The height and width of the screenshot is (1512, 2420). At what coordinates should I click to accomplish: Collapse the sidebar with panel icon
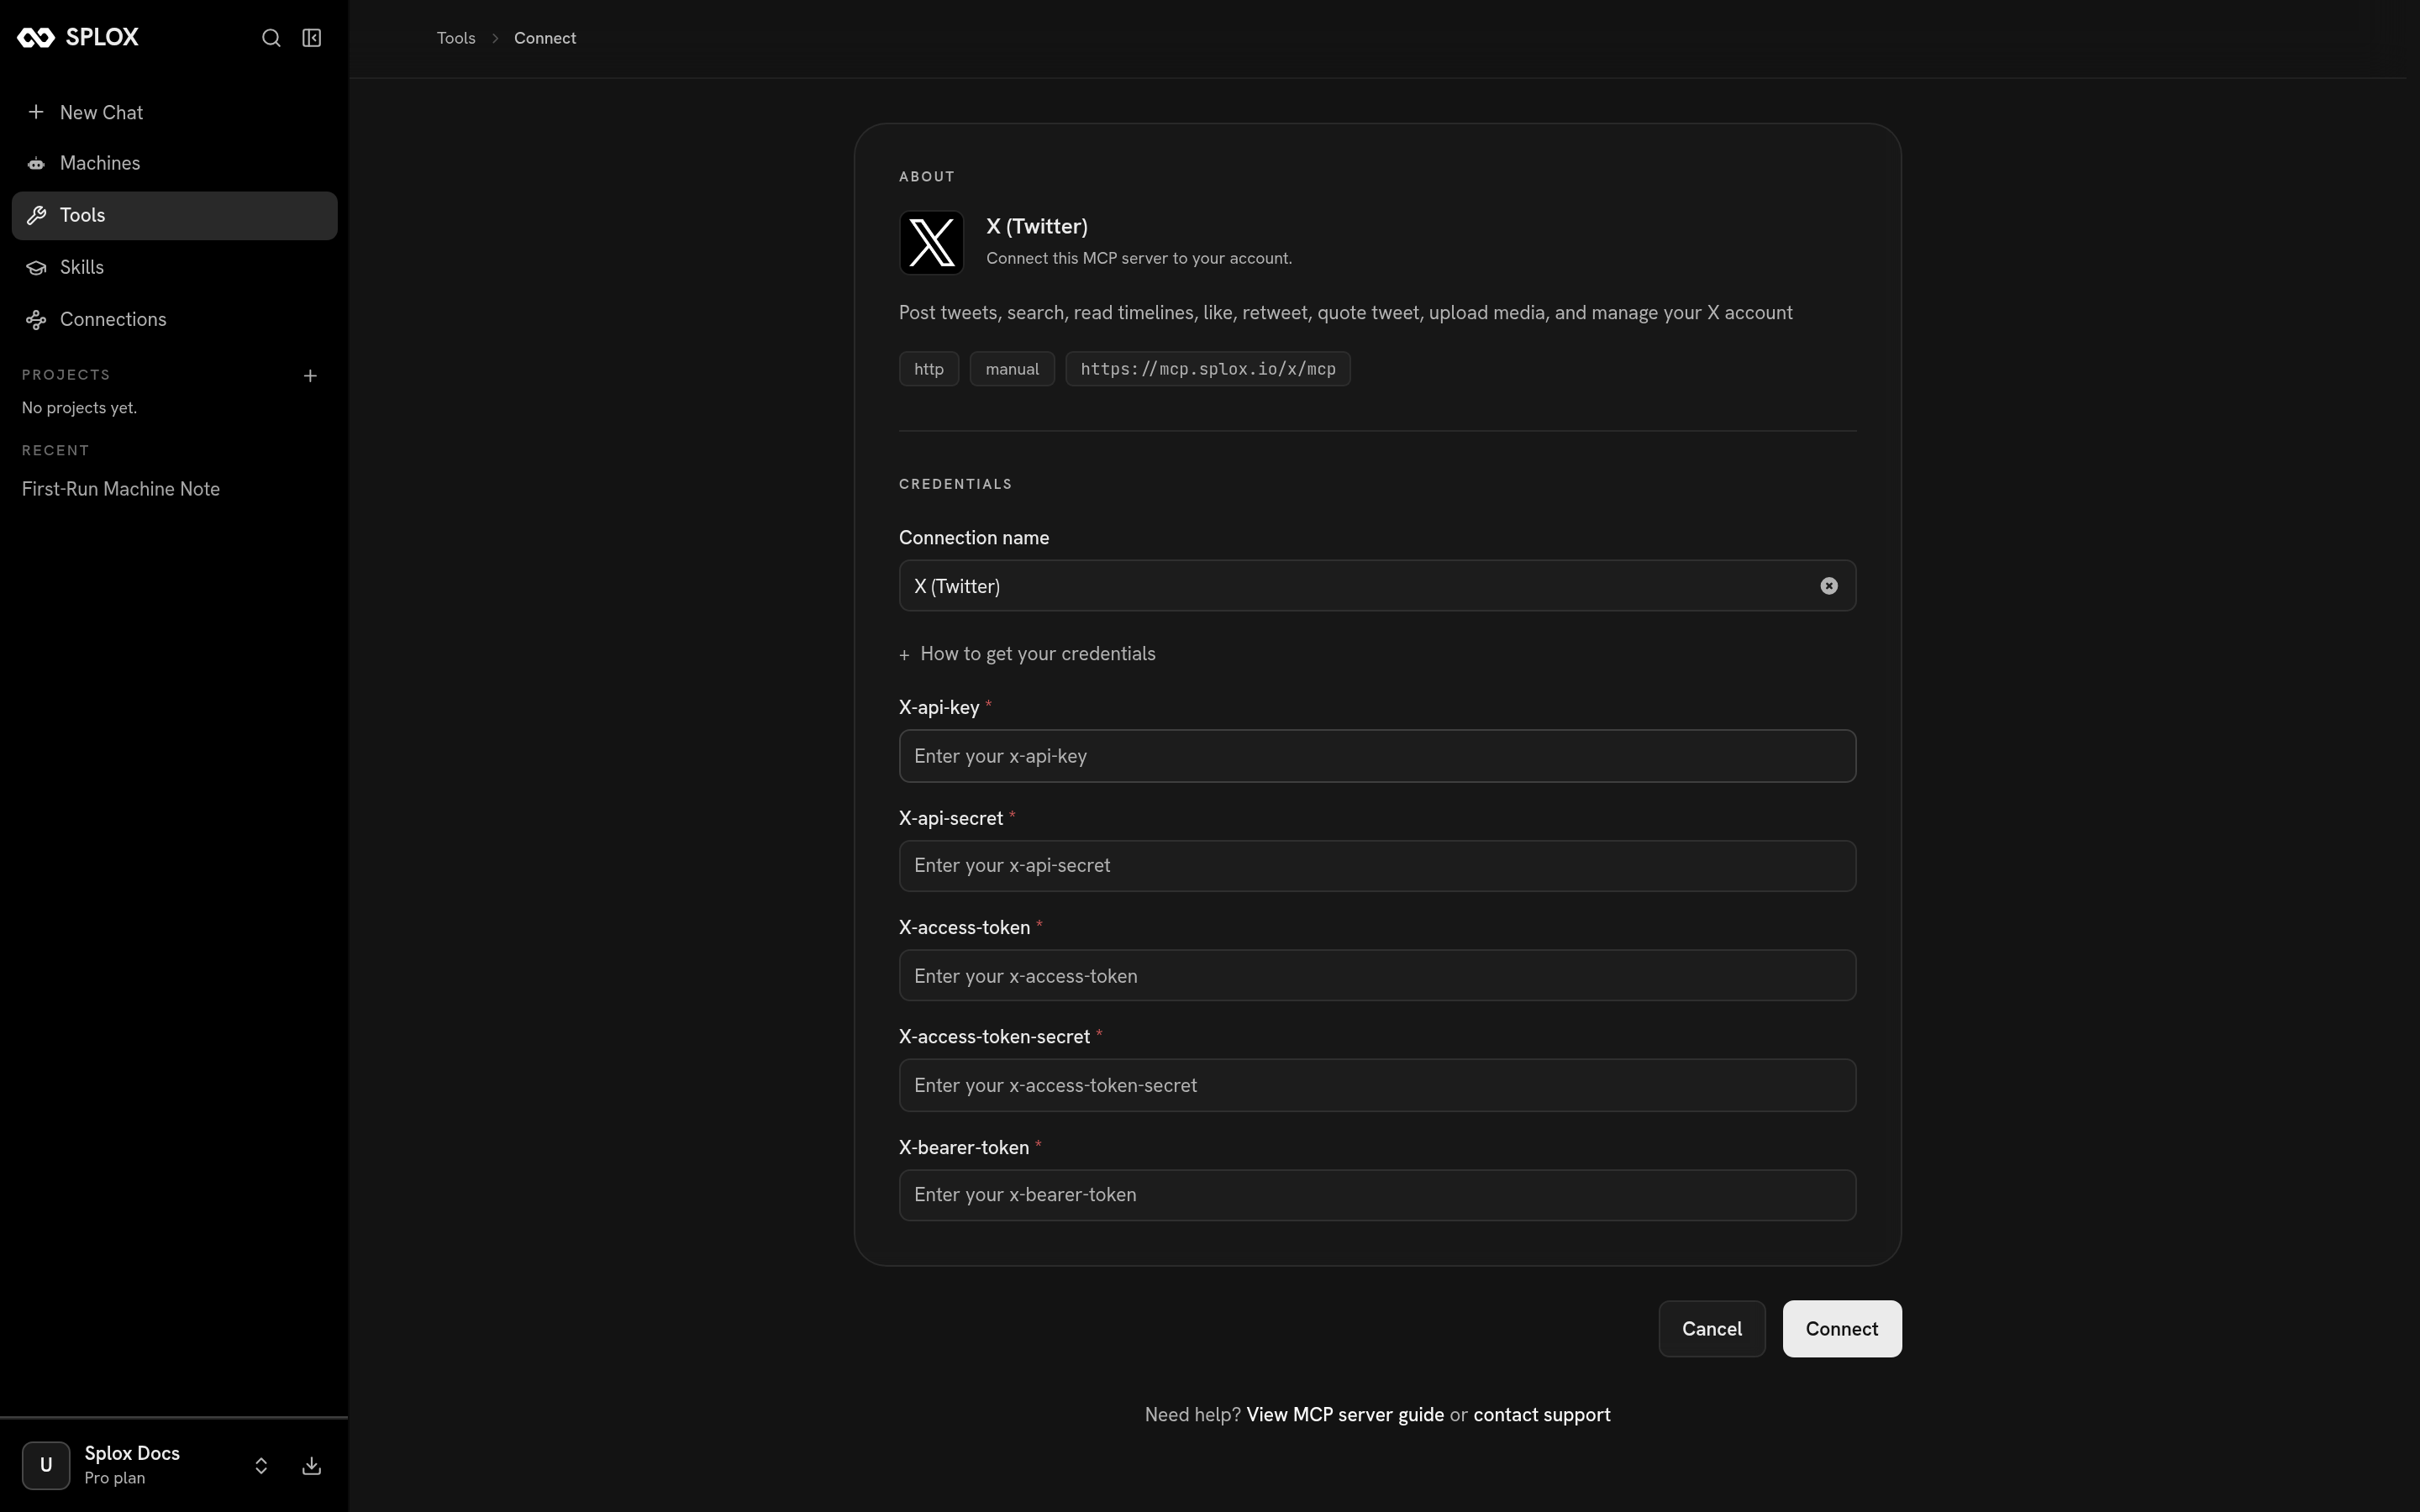coord(312,38)
